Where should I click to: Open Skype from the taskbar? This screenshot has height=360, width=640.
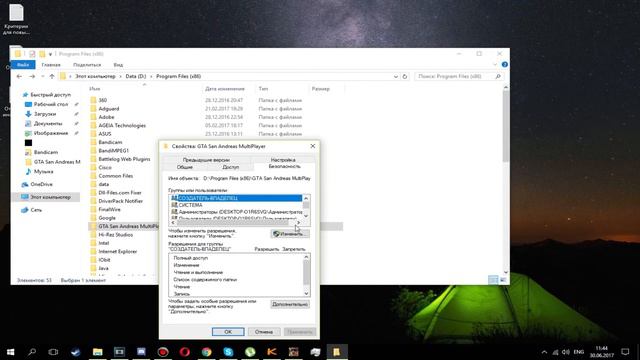[228, 351]
